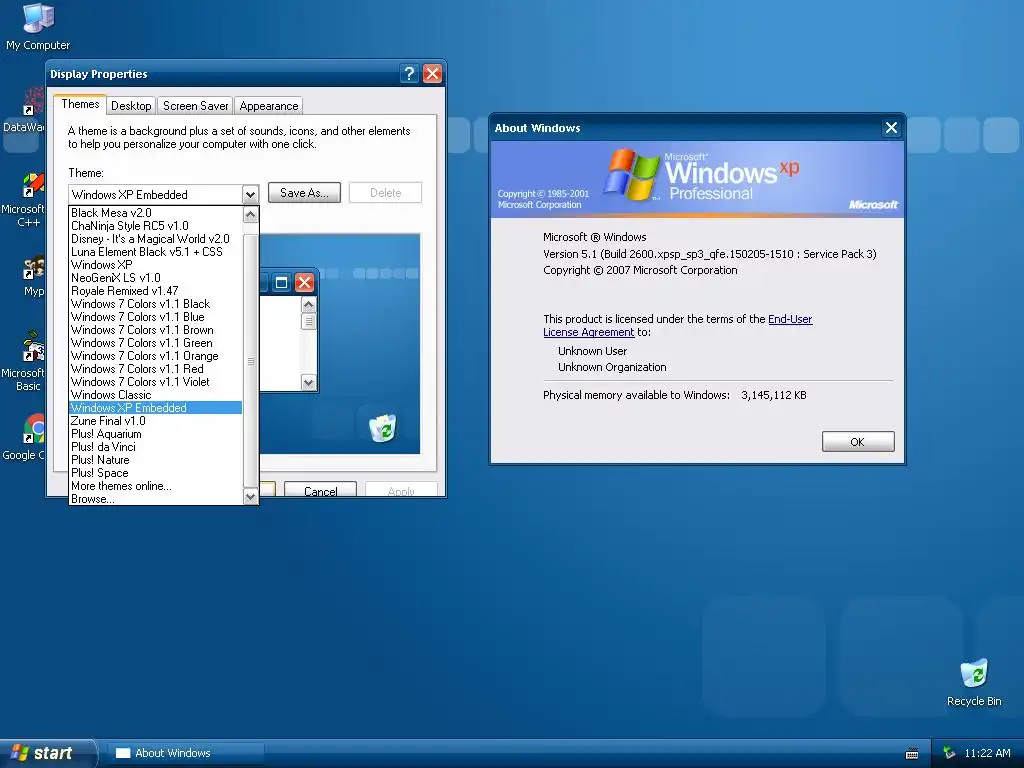Click the theme list scrollbar thumb
1024x768 pixels.
tap(250, 361)
